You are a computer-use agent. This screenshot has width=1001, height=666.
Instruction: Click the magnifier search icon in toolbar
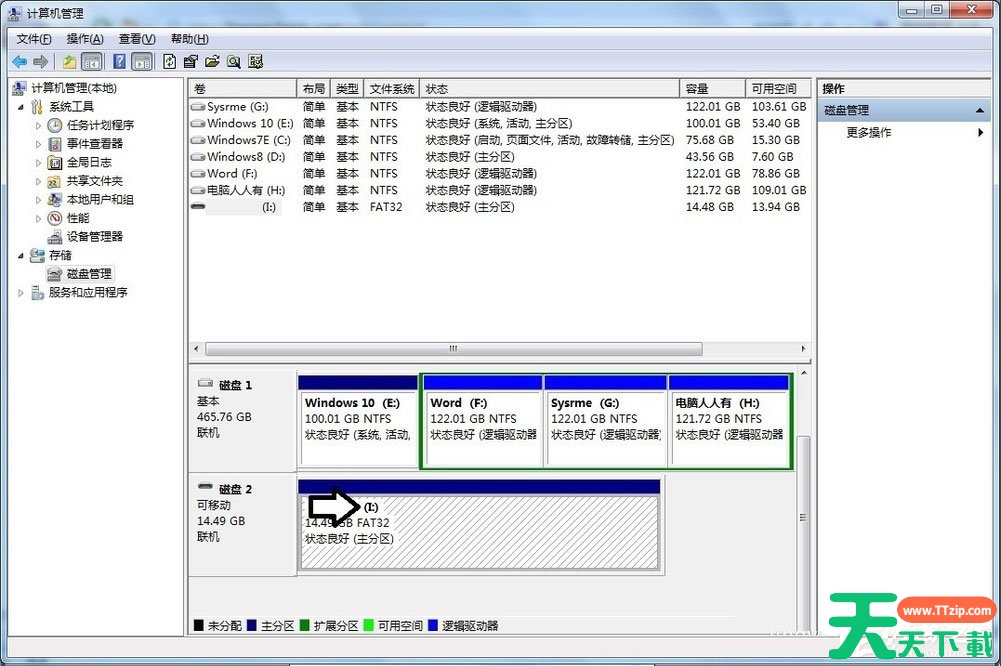tap(233, 62)
